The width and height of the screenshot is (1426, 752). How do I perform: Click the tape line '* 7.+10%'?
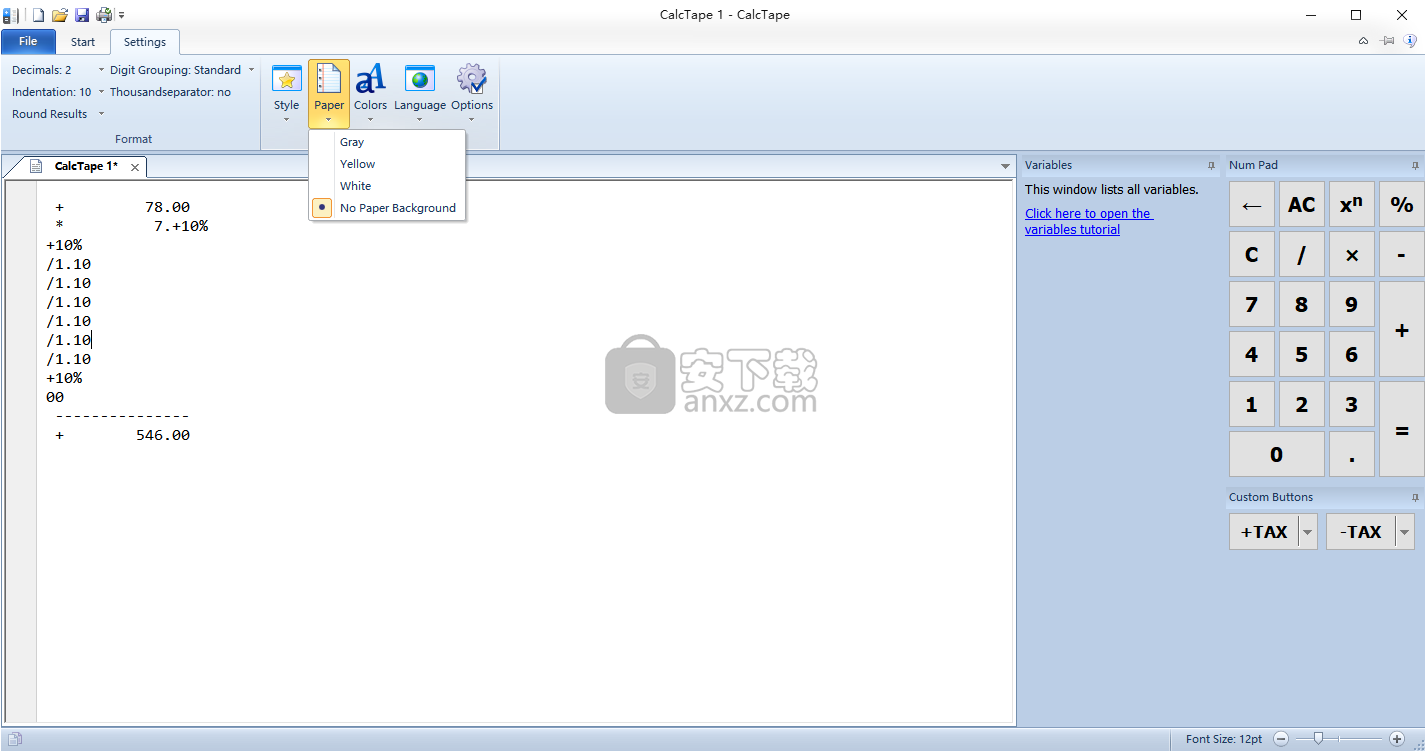tap(131, 226)
